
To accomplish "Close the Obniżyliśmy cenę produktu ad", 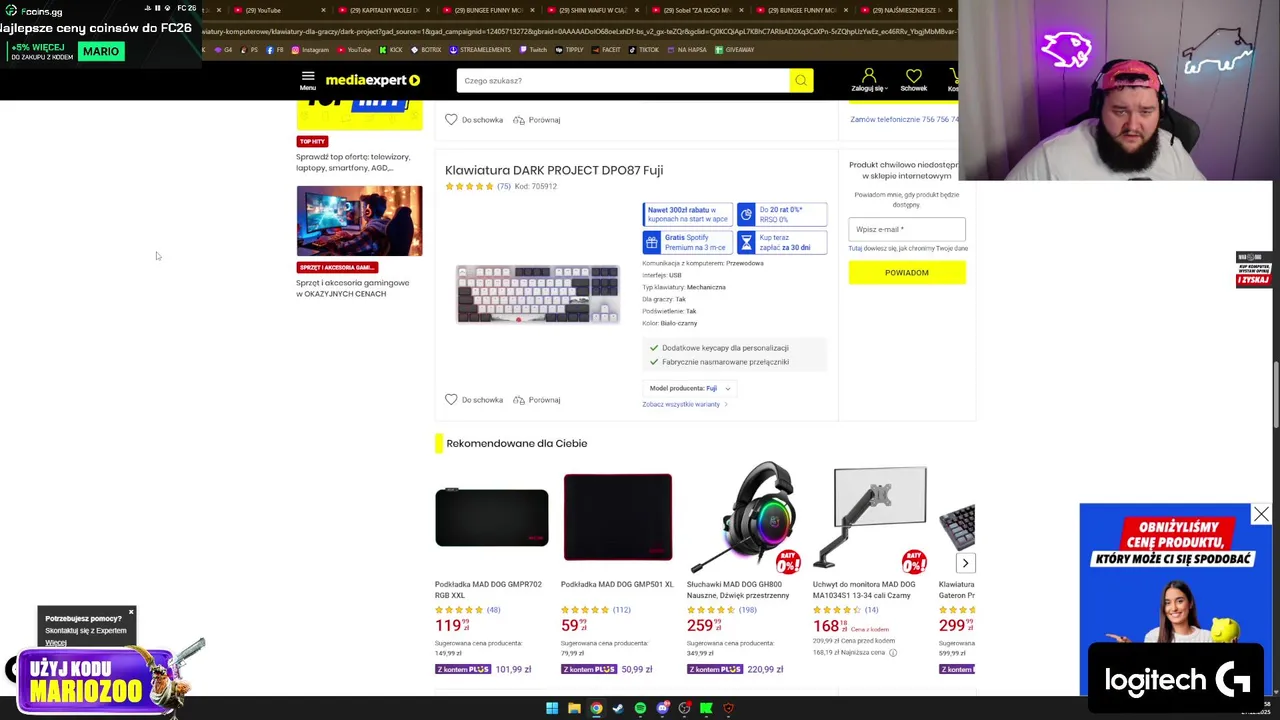I will pos(1261,515).
